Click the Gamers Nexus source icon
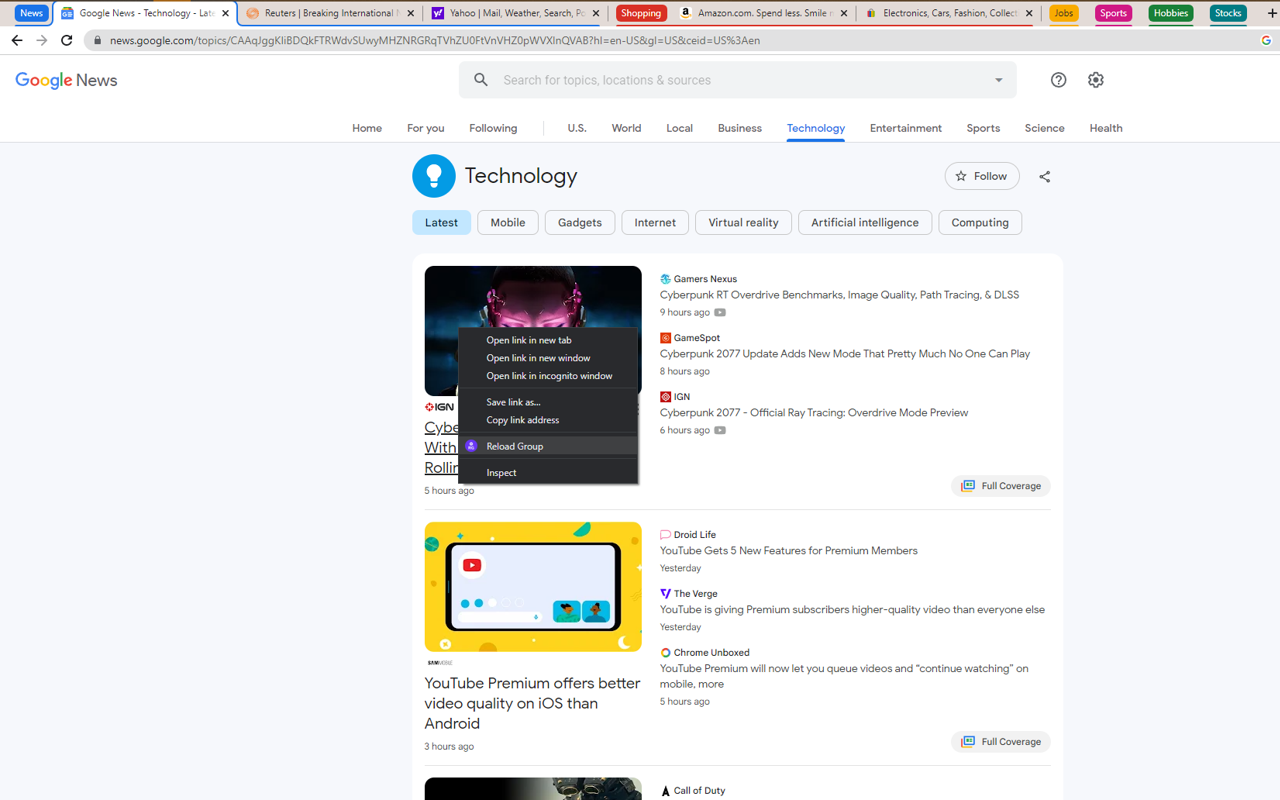The height and width of the screenshot is (800, 1280). 665,278
